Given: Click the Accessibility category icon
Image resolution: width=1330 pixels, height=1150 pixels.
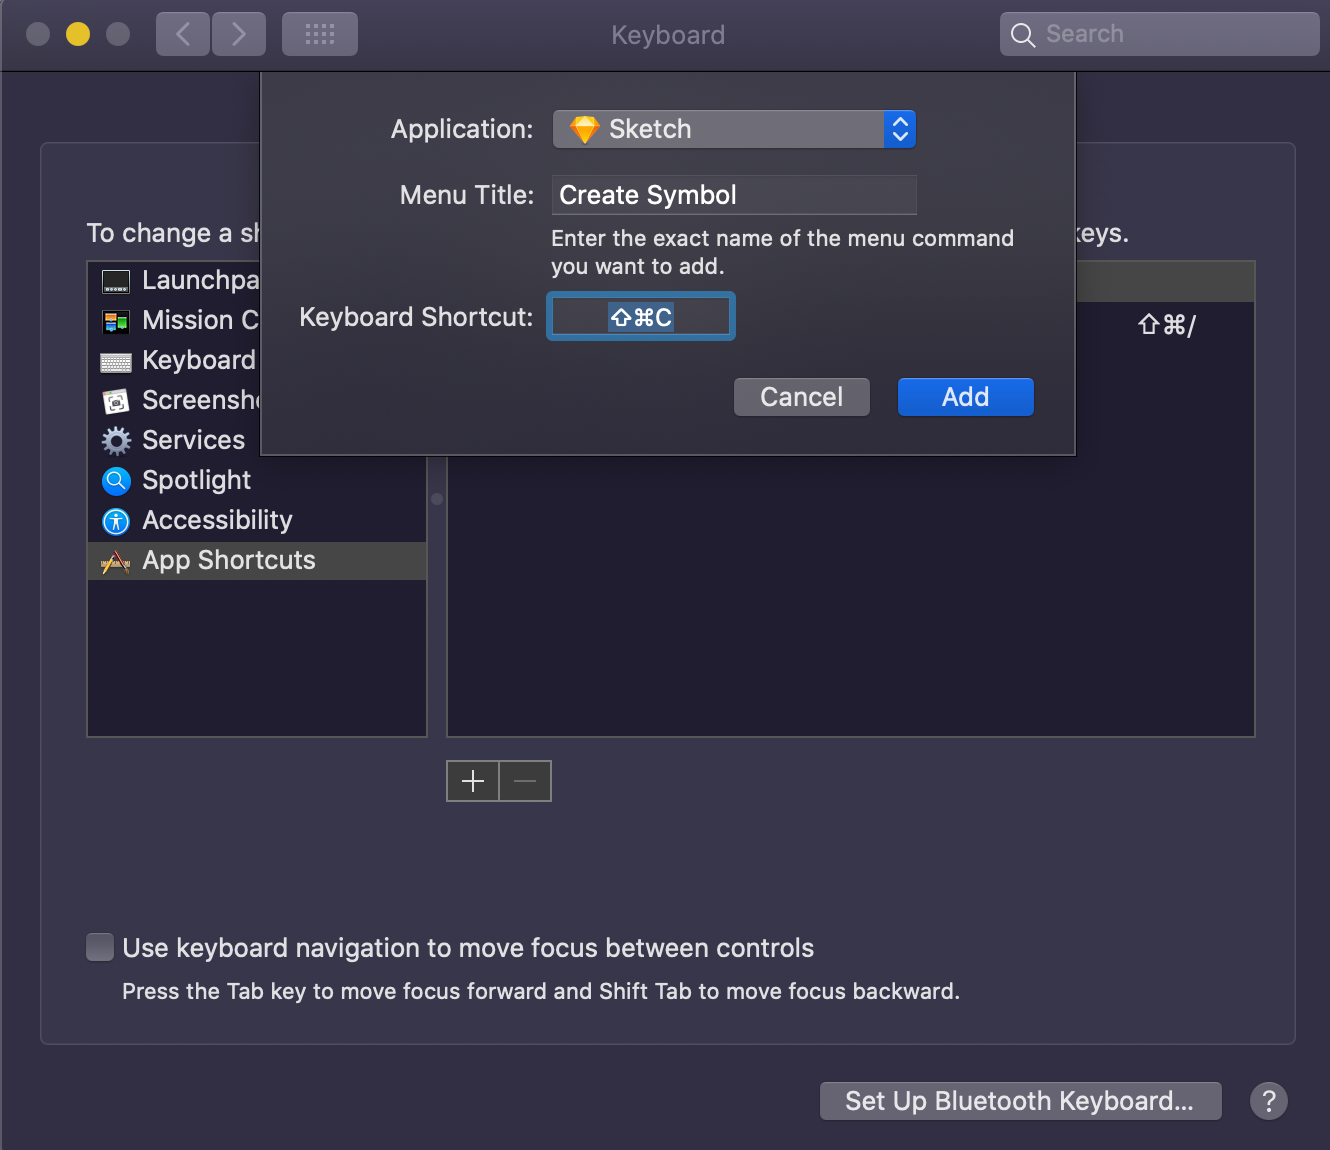Looking at the screenshot, I should pos(116,521).
